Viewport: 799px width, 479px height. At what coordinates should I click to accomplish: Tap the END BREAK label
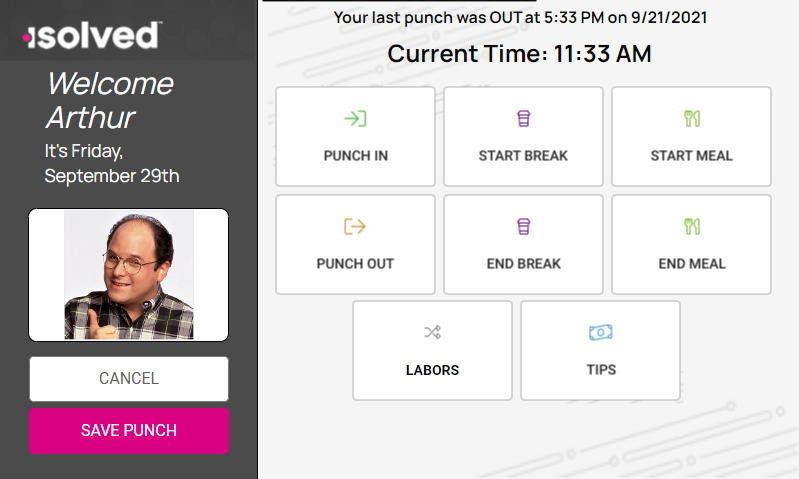pyautogui.click(x=523, y=264)
